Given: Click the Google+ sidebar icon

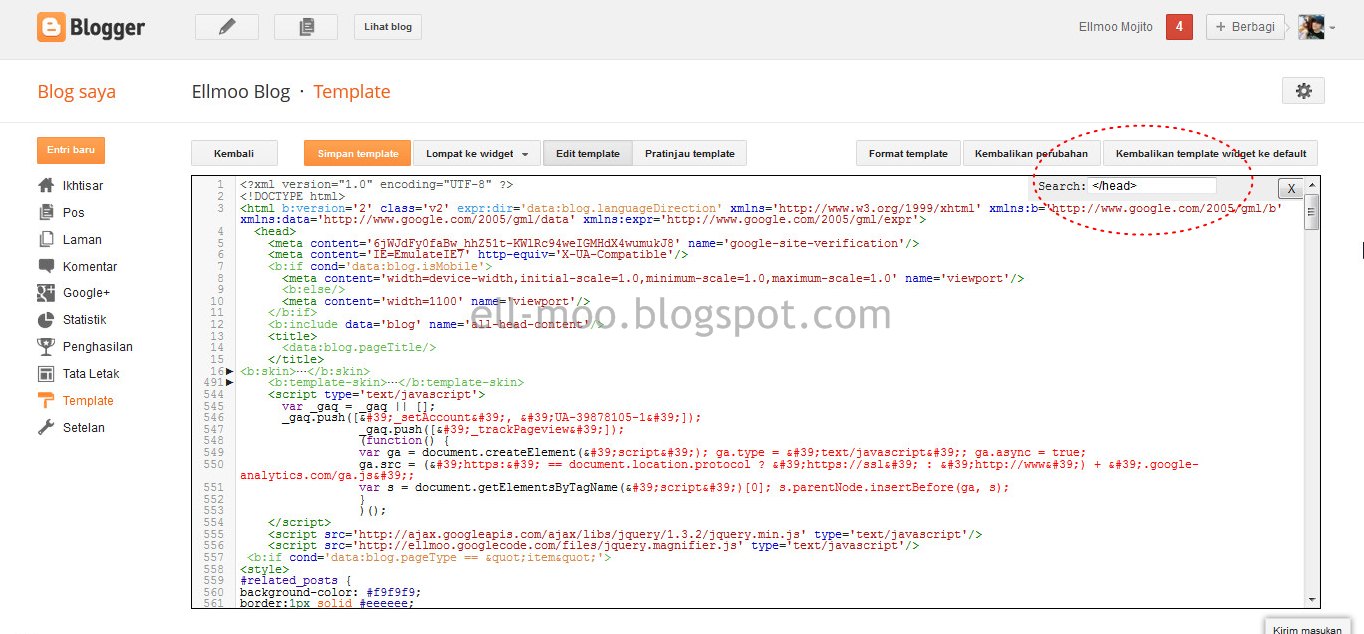Looking at the screenshot, I should [x=46, y=293].
